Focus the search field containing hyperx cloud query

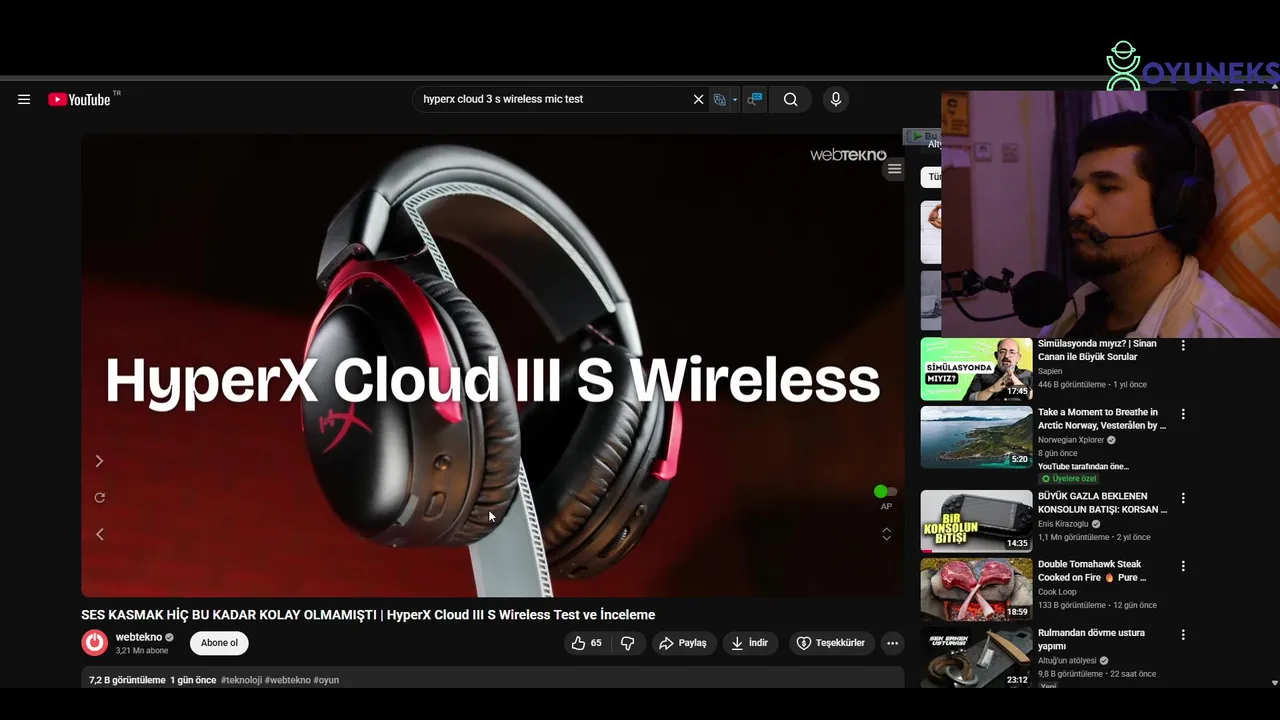click(x=553, y=99)
